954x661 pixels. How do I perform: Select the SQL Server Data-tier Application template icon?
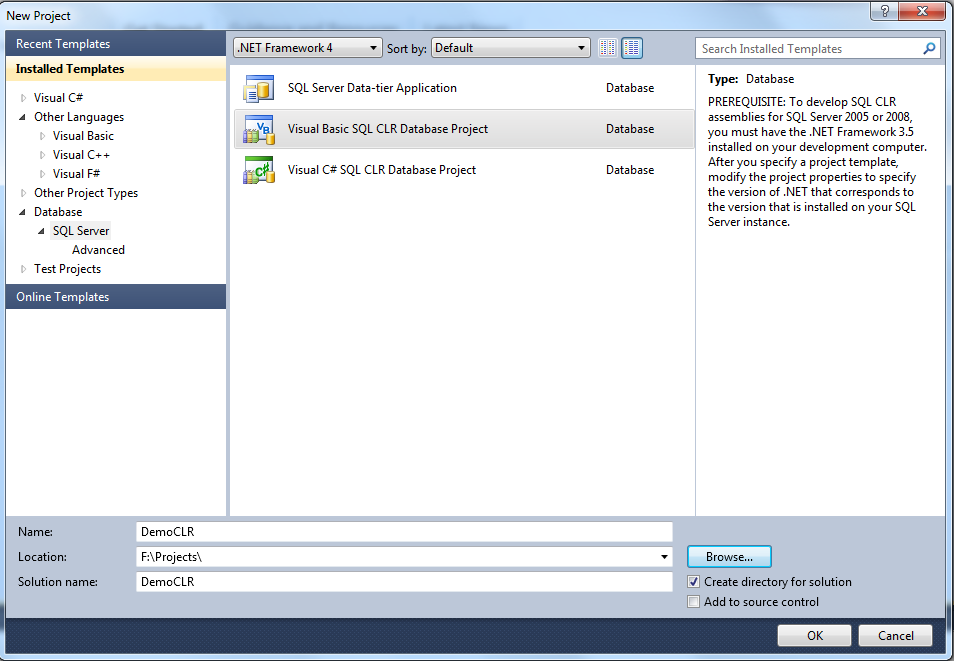coord(259,87)
